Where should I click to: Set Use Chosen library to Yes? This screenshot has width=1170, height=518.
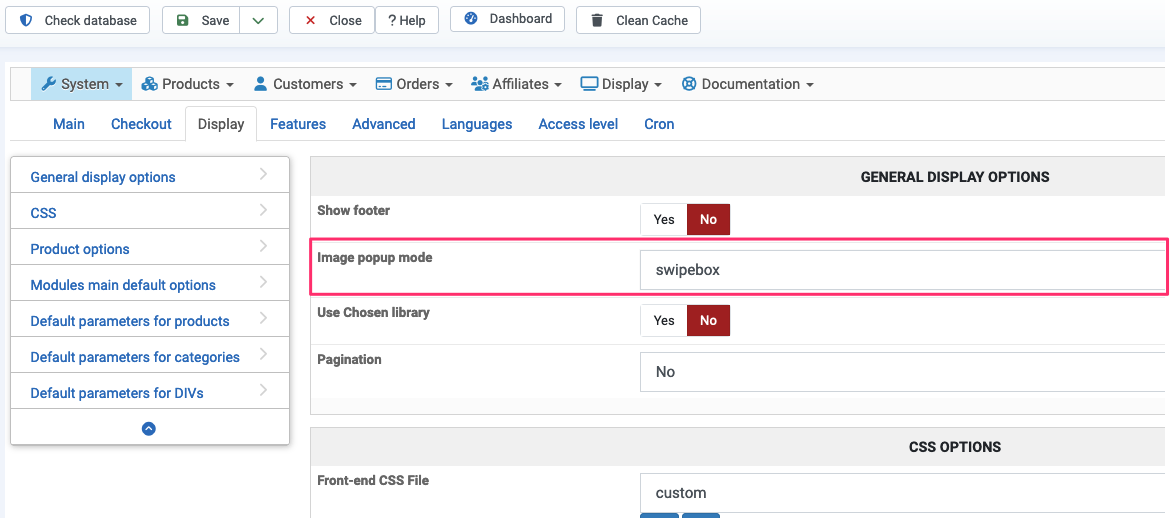664,321
